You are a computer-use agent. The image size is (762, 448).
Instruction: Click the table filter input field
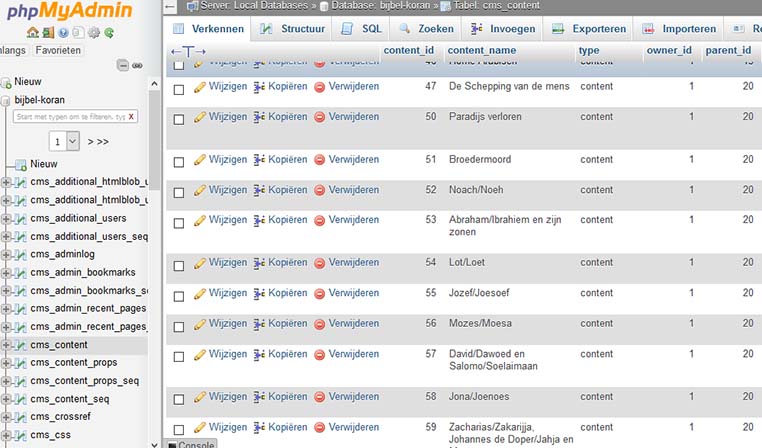68,117
